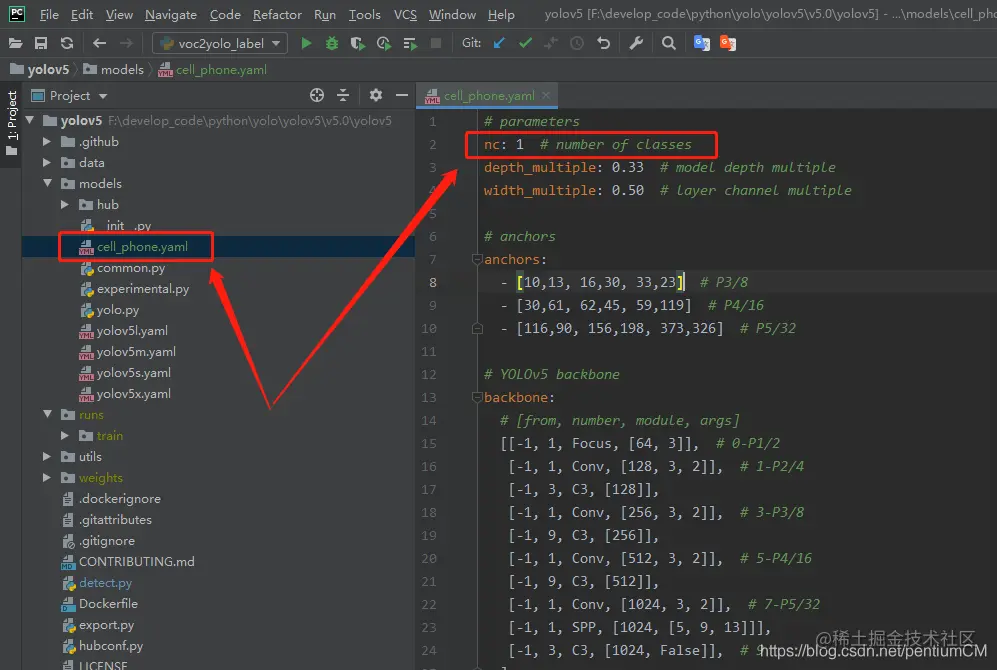Screen dimensions: 997x670
Task: Open the voc2yolo_label run configuration dropdown
Action: (220, 43)
